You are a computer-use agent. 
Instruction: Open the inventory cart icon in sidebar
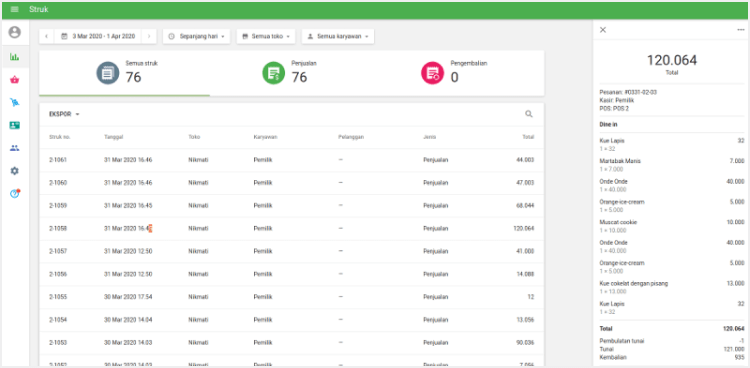(15, 102)
